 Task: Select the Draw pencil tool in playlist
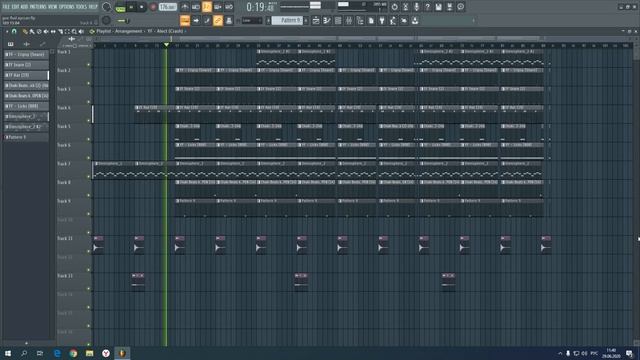tap(25, 31)
